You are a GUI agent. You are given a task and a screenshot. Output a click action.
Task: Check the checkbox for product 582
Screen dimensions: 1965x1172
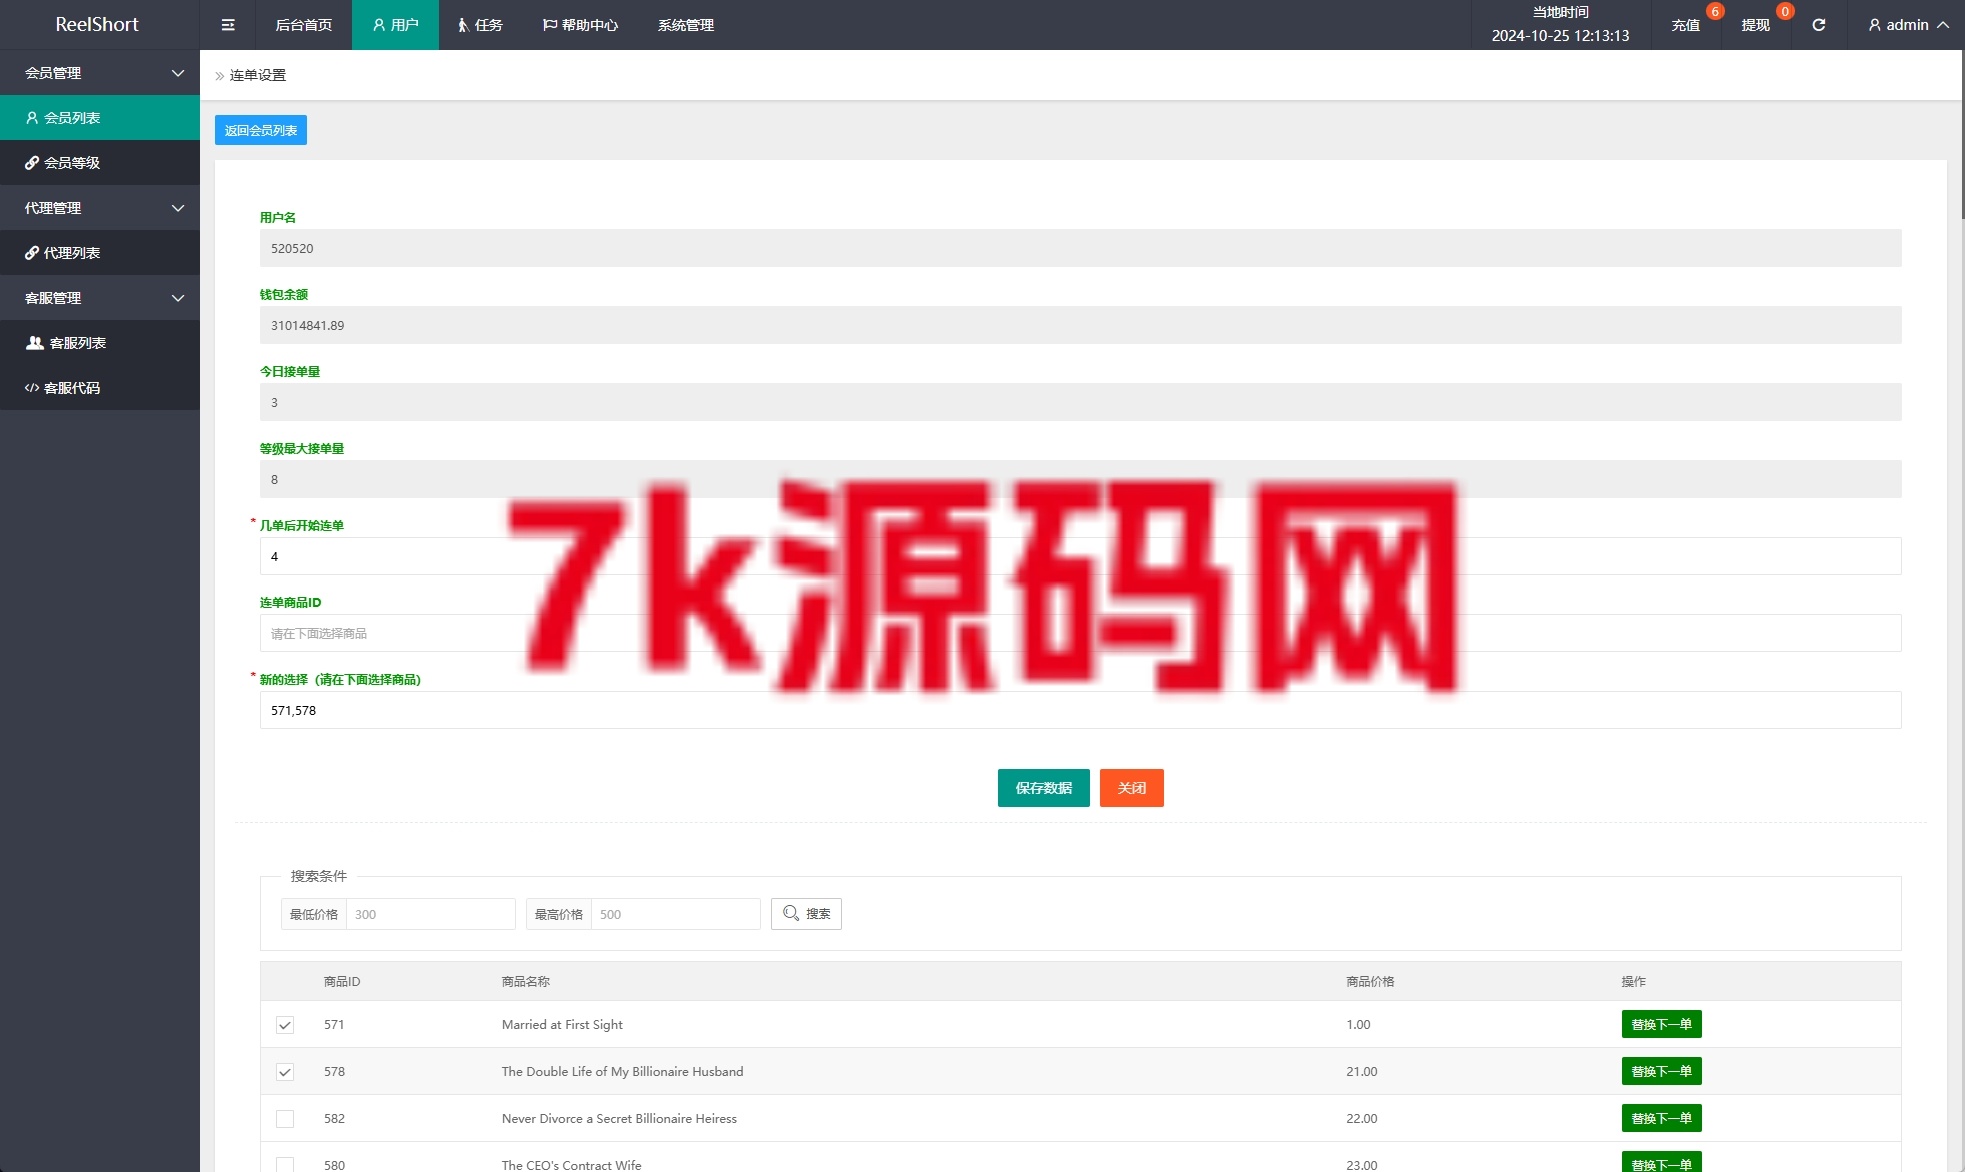point(285,1119)
